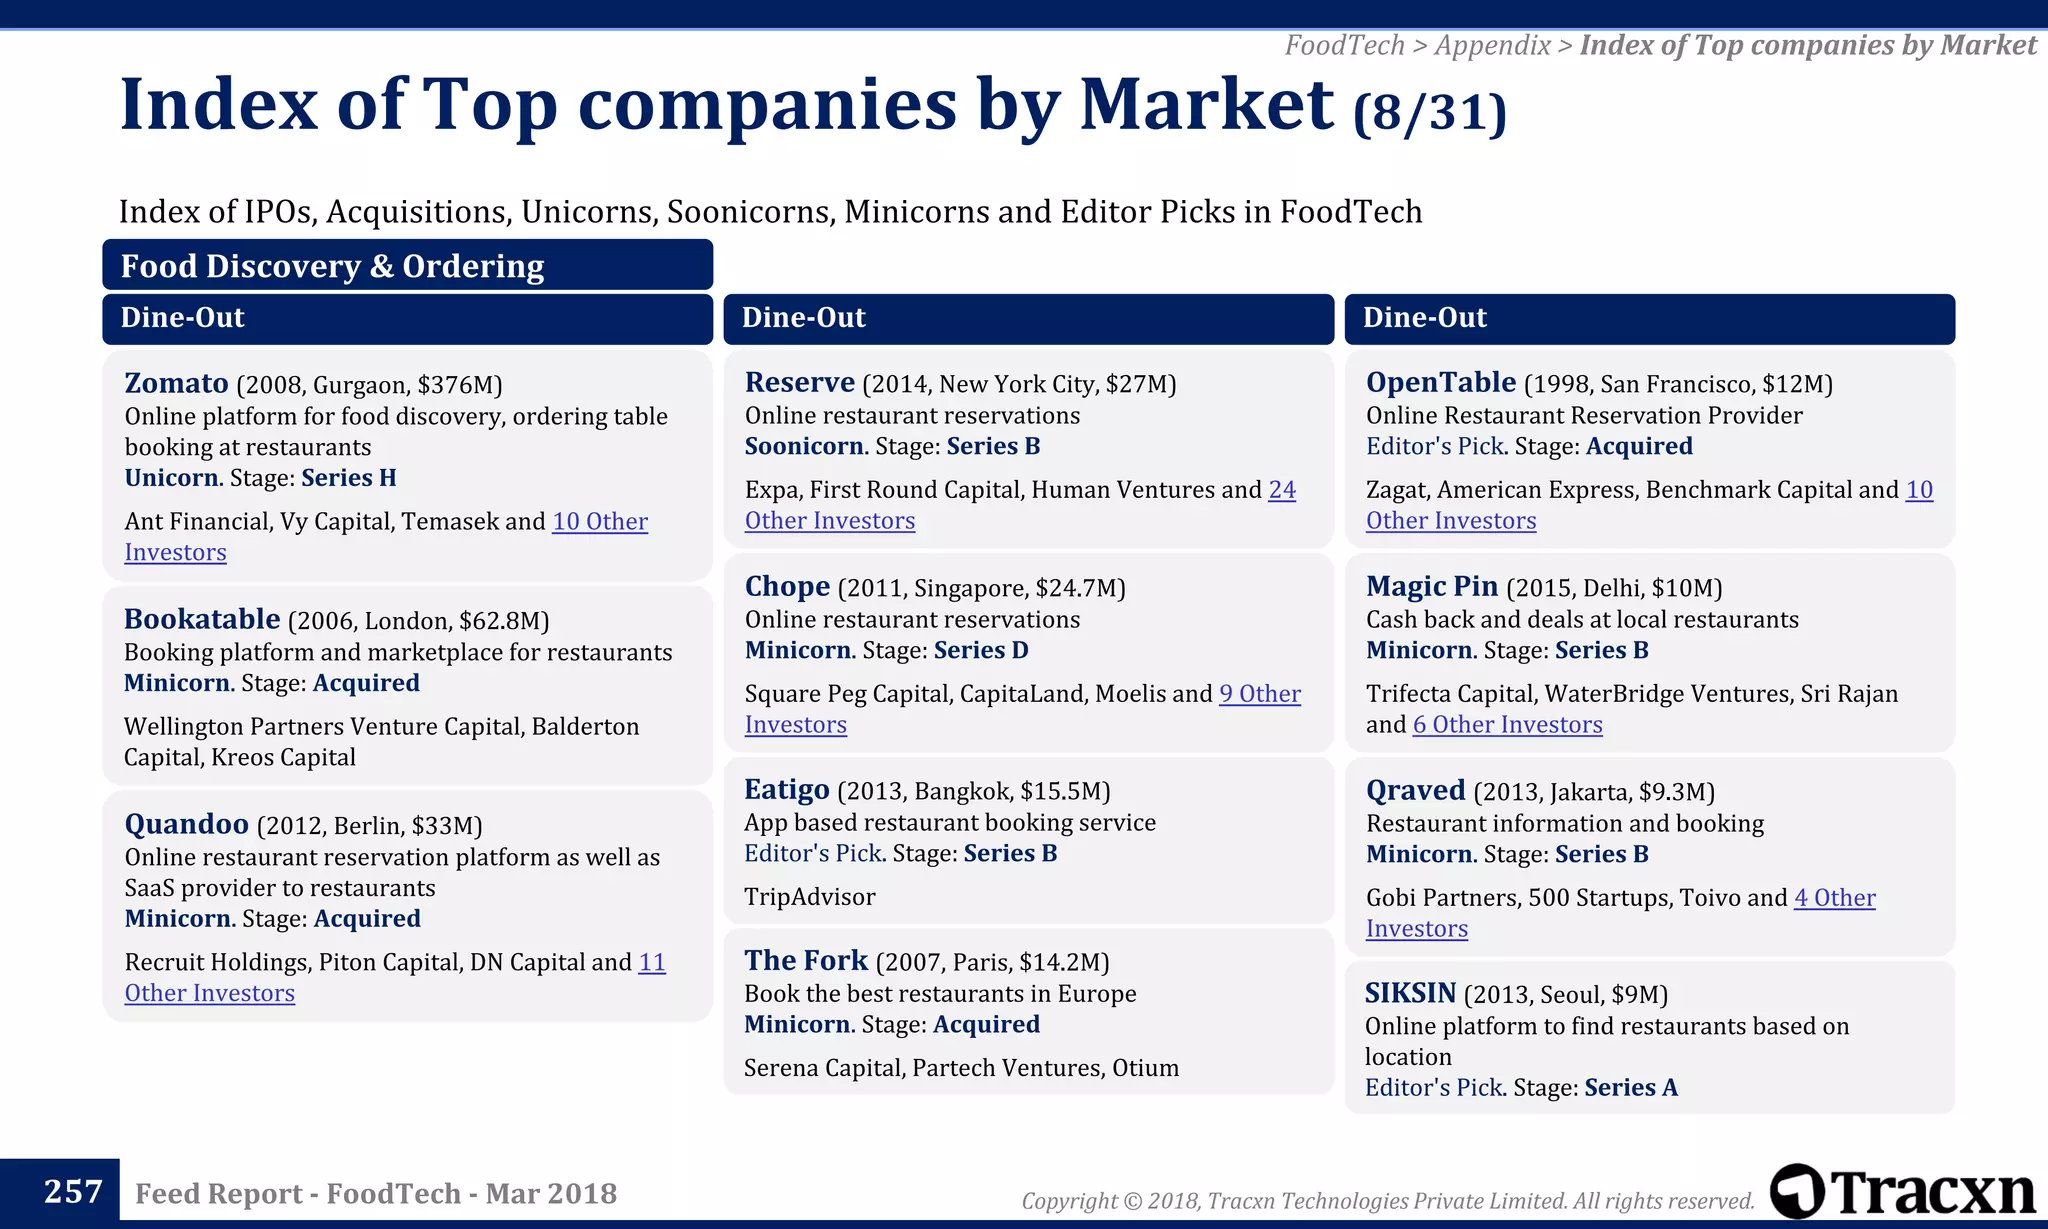Click page number 257
Screen dimensions: 2048x1229
click(73, 1191)
